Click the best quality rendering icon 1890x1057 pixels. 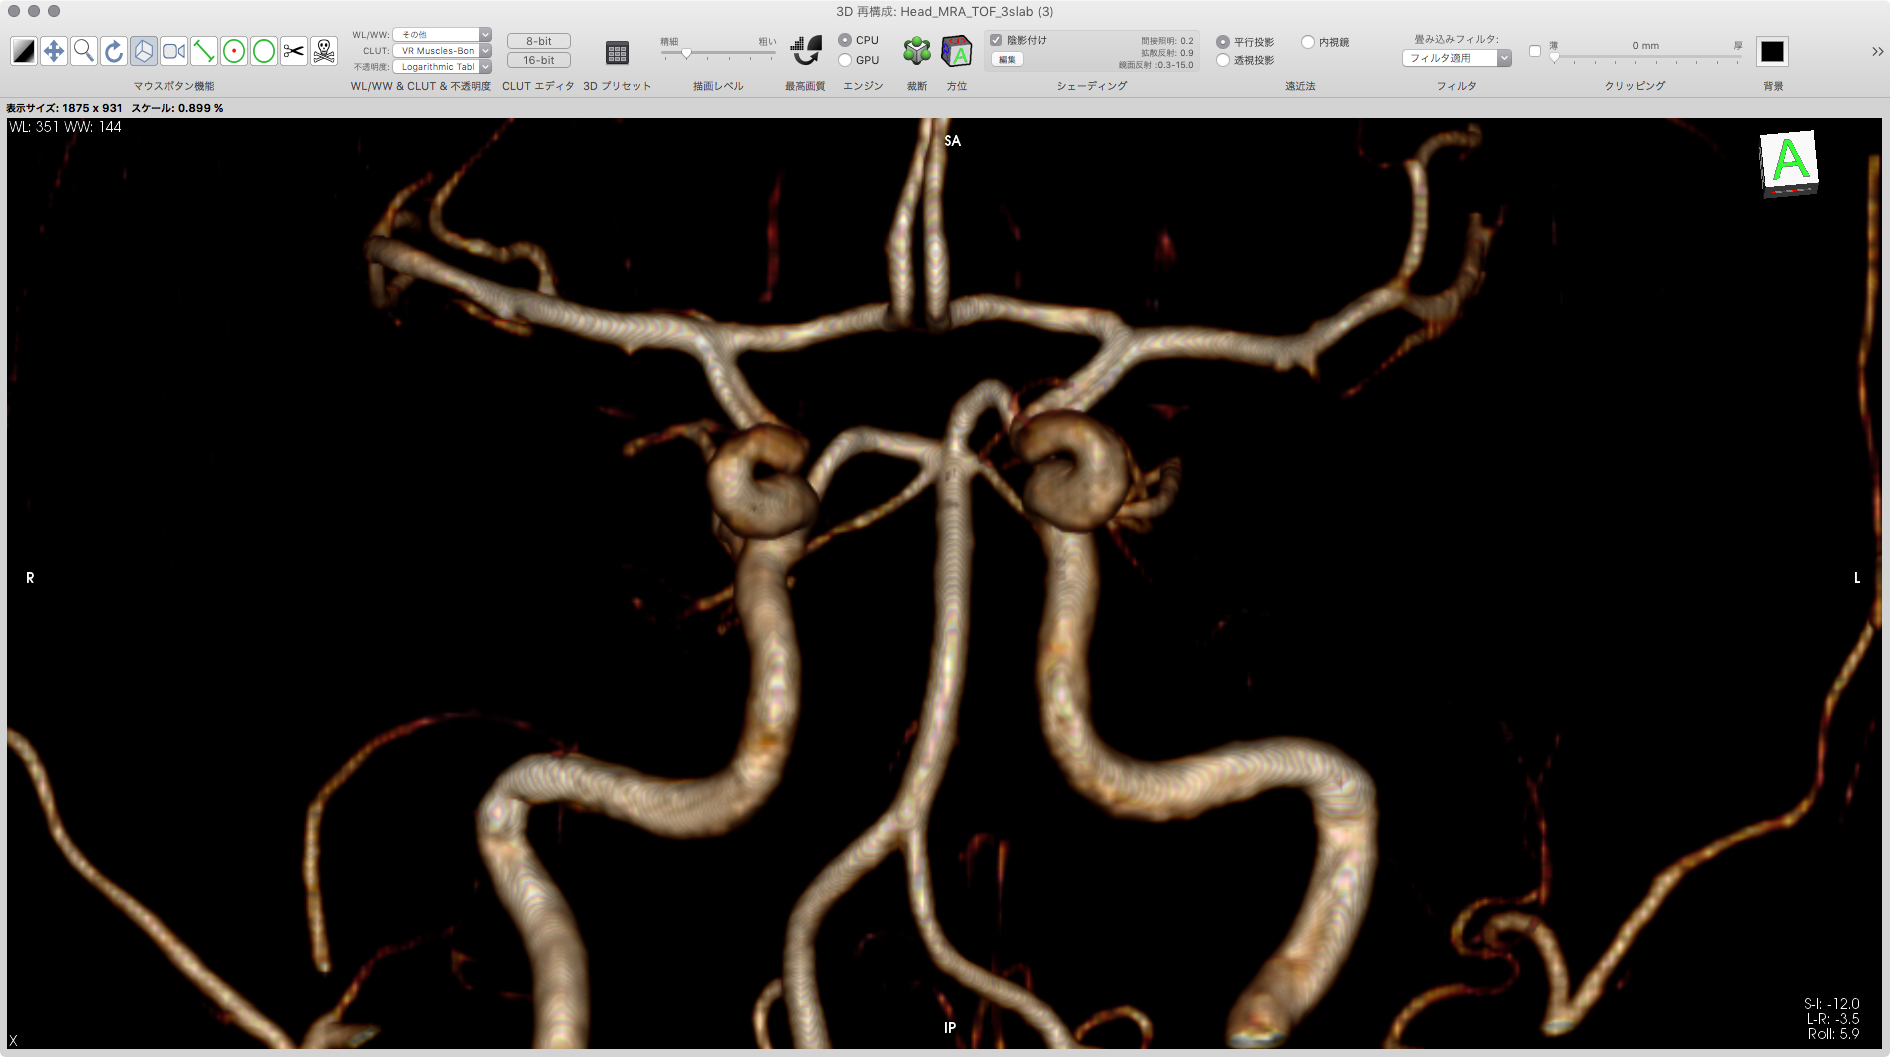coord(805,51)
